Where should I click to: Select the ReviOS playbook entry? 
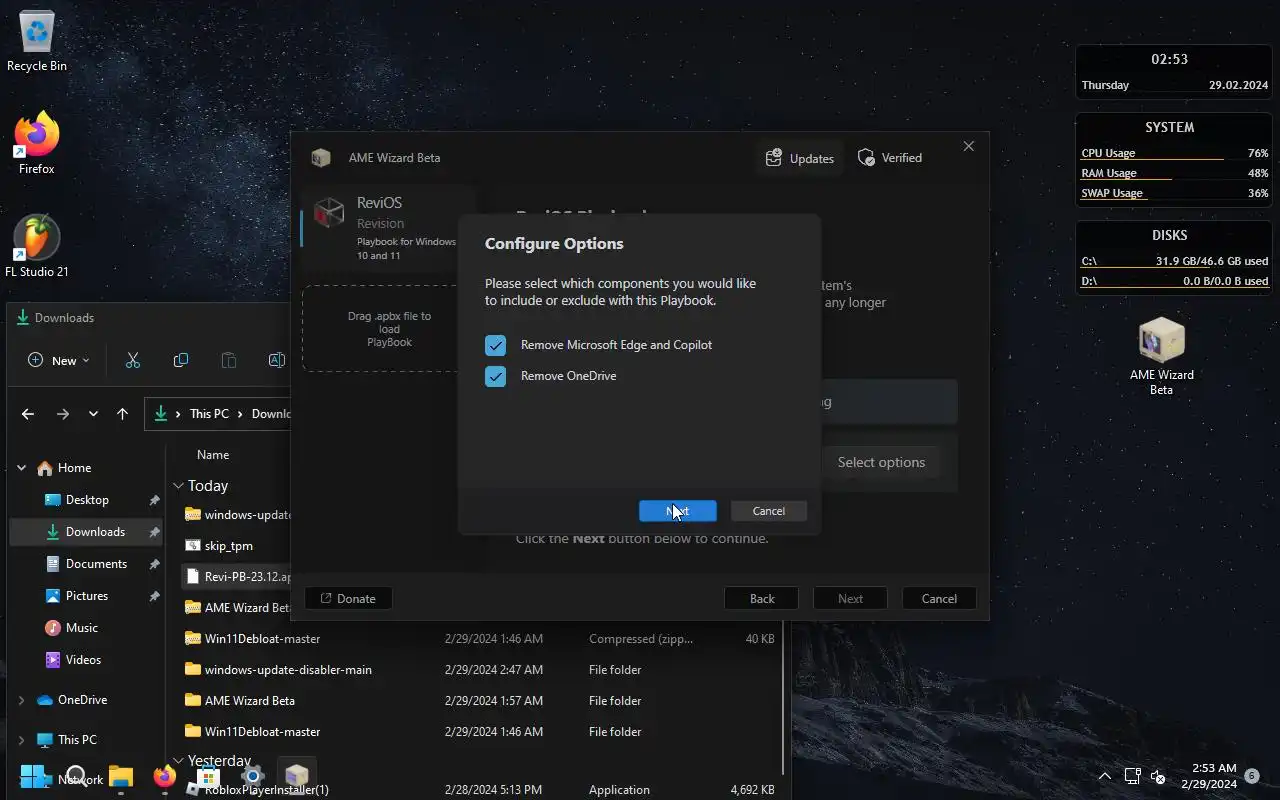pos(389,226)
